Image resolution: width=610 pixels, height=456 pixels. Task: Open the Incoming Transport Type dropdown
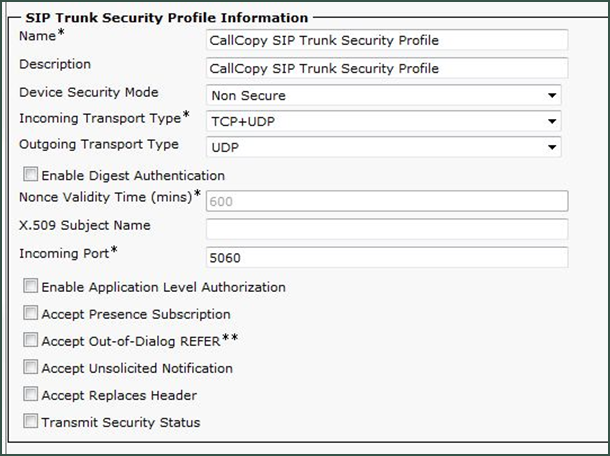pos(384,121)
